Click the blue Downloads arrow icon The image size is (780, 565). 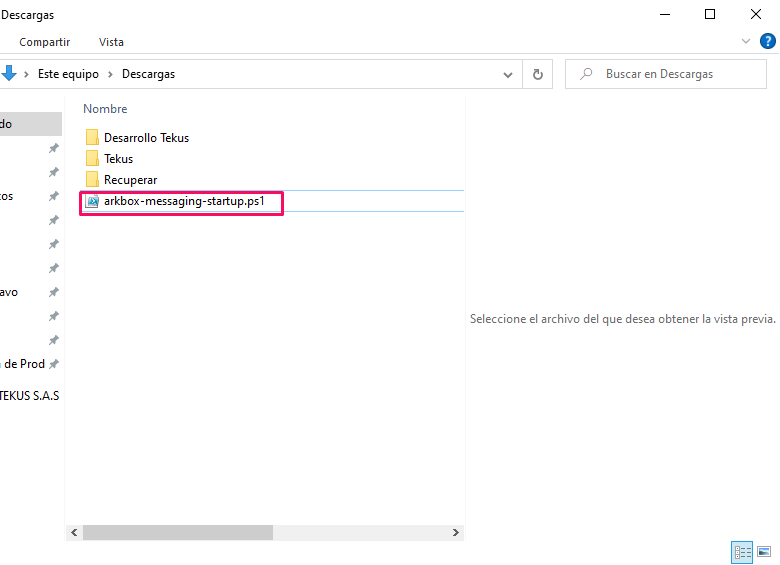coord(9,73)
